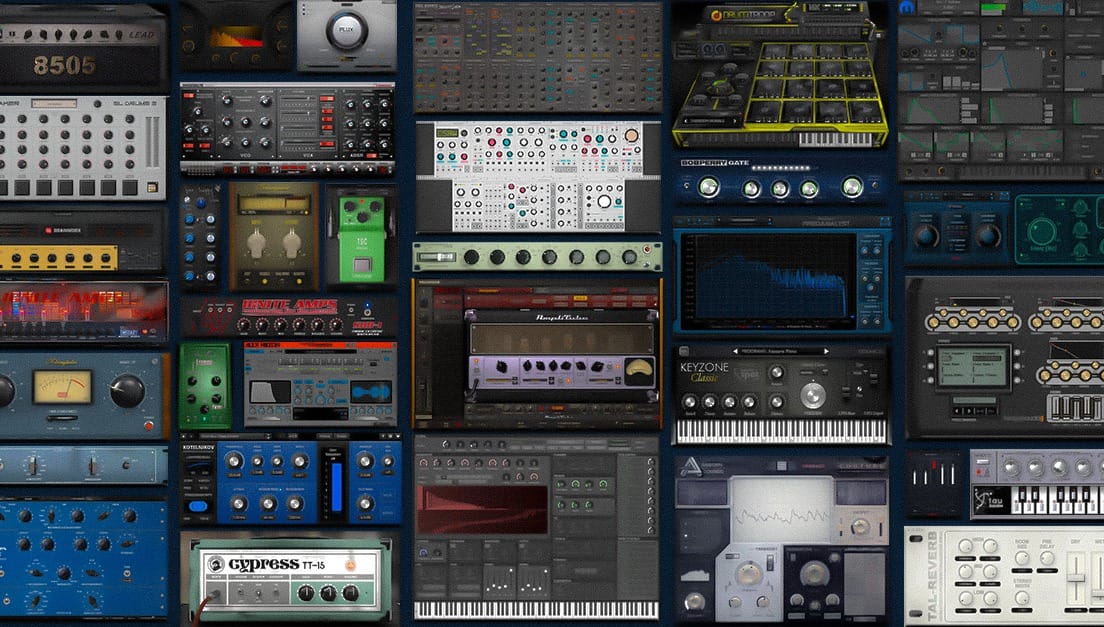The height and width of the screenshot is (627, 1104).
Task: Click the round FLUX button on the silver plugin
Action: [x=346, y=30]
